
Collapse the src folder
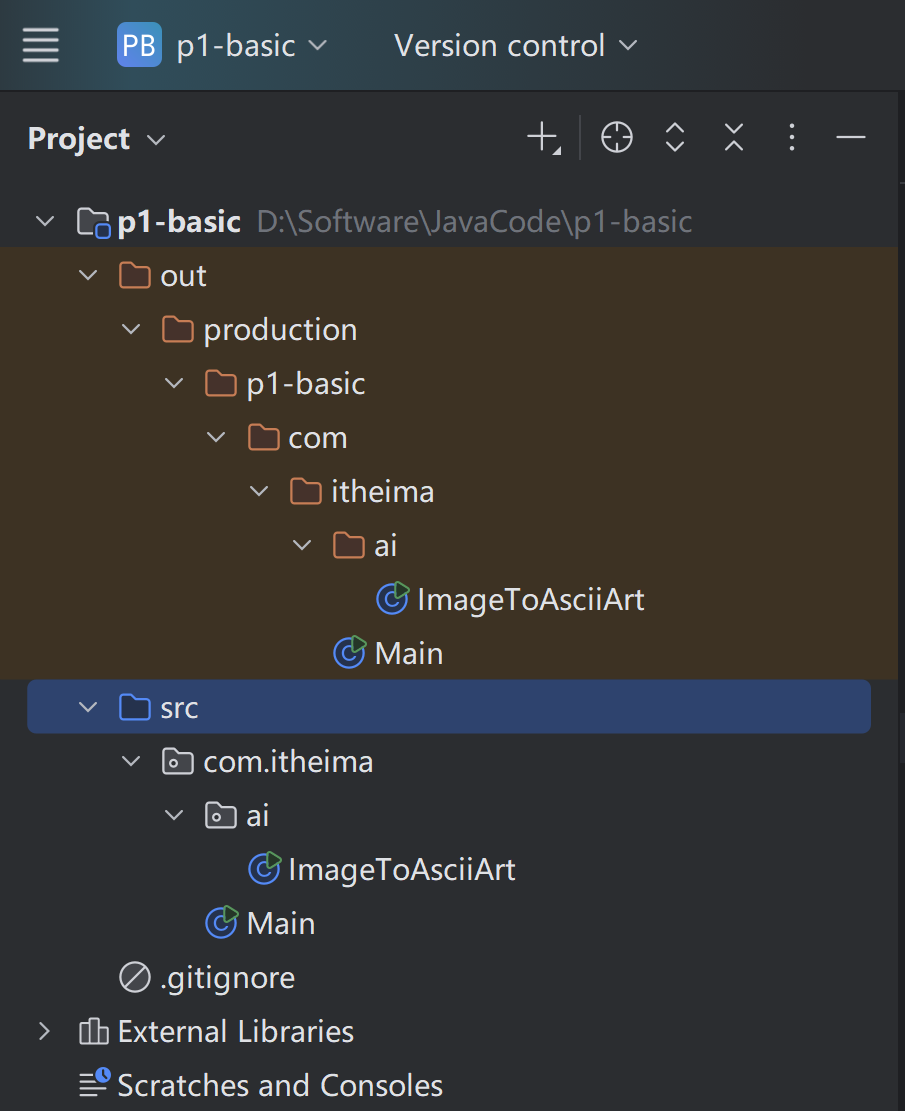pyautogui.click(x=88, y=708)
